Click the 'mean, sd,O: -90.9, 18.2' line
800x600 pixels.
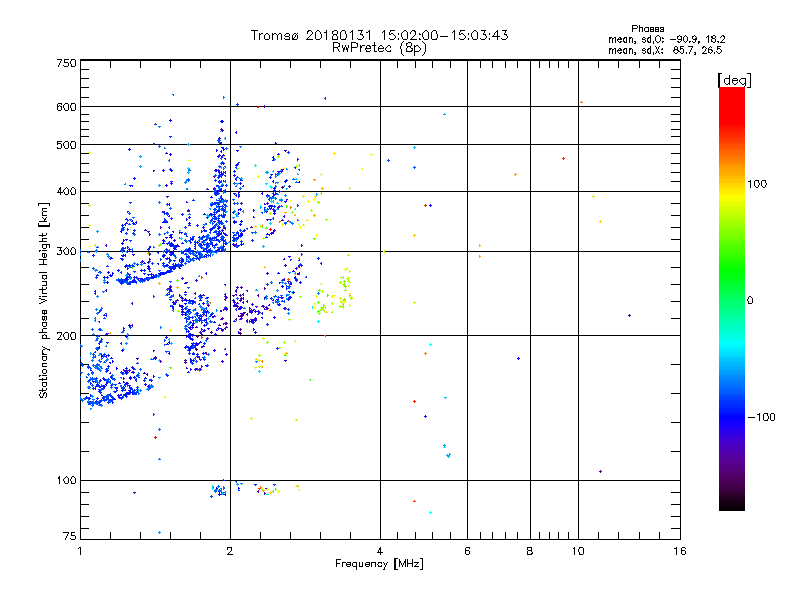pos(666,39)
